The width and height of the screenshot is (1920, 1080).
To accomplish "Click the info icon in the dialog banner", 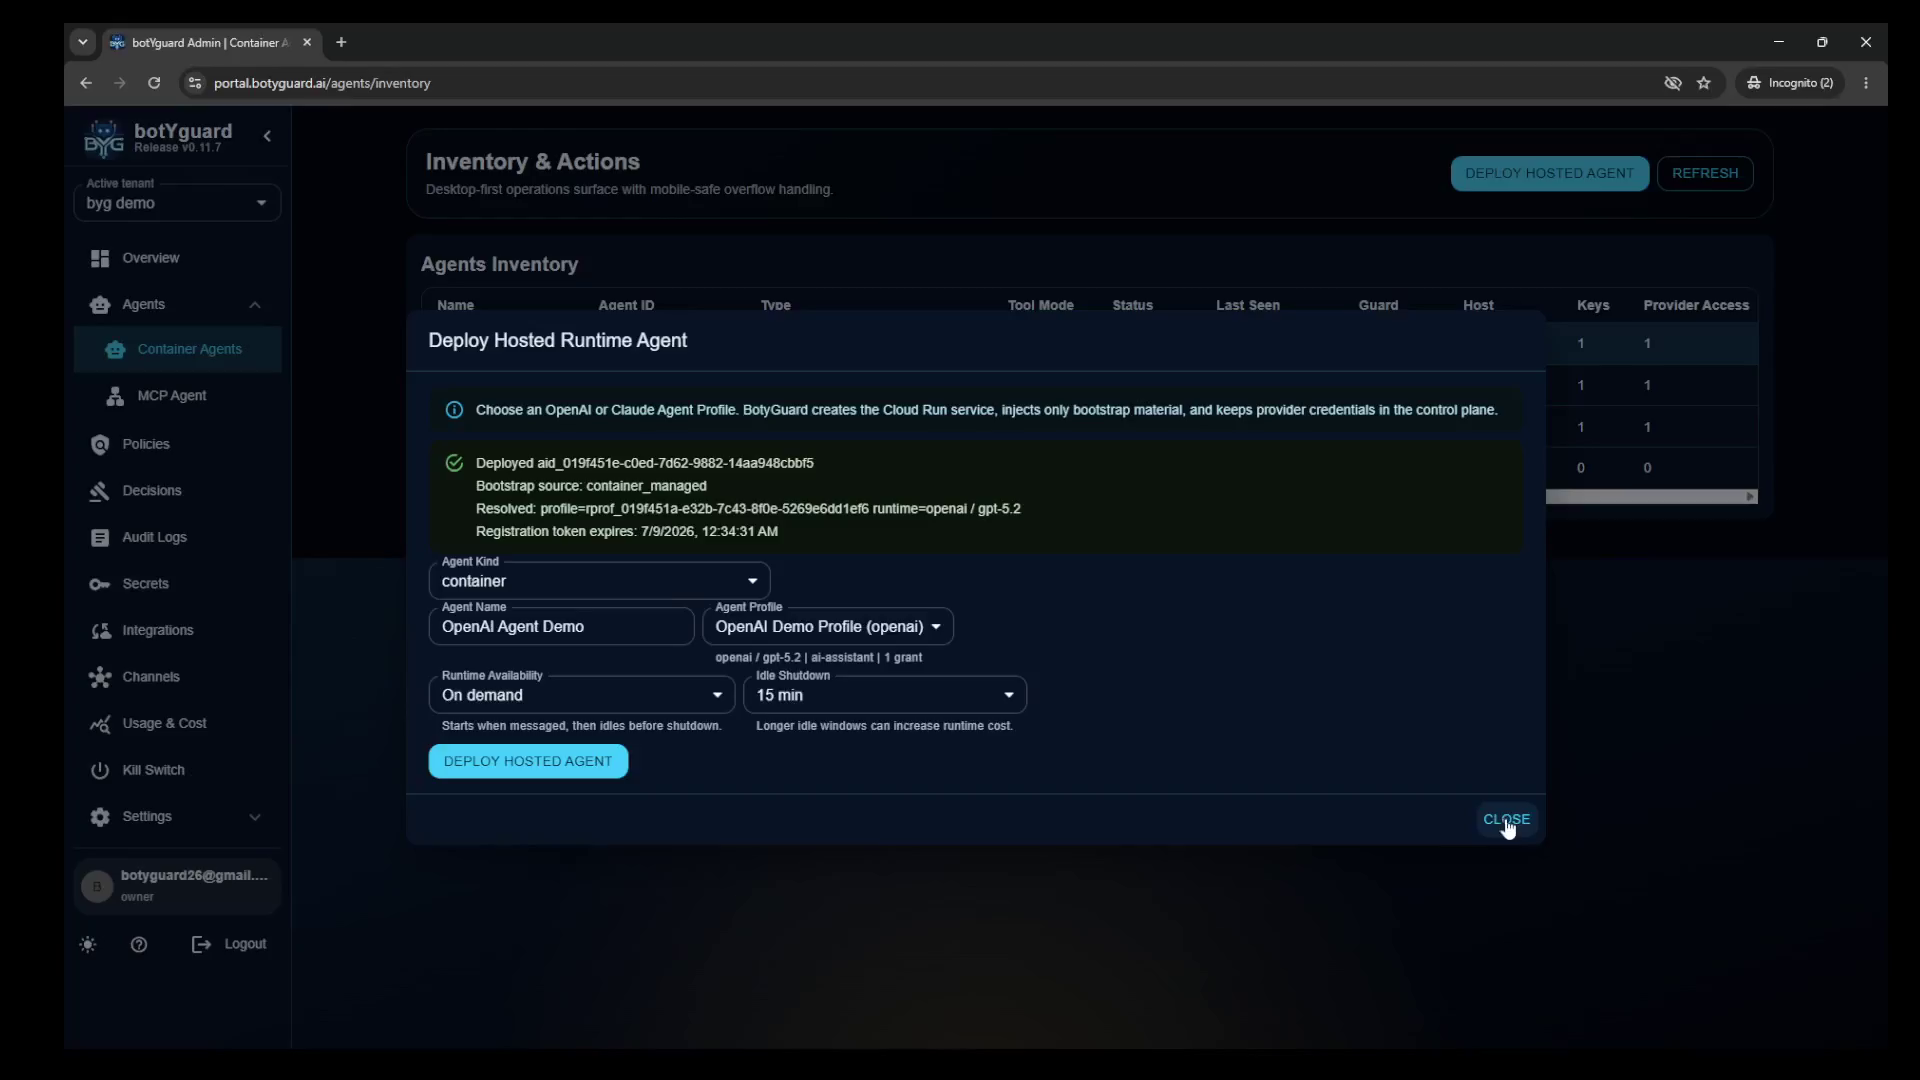I will pyautogui.click(x=454, y=410).
